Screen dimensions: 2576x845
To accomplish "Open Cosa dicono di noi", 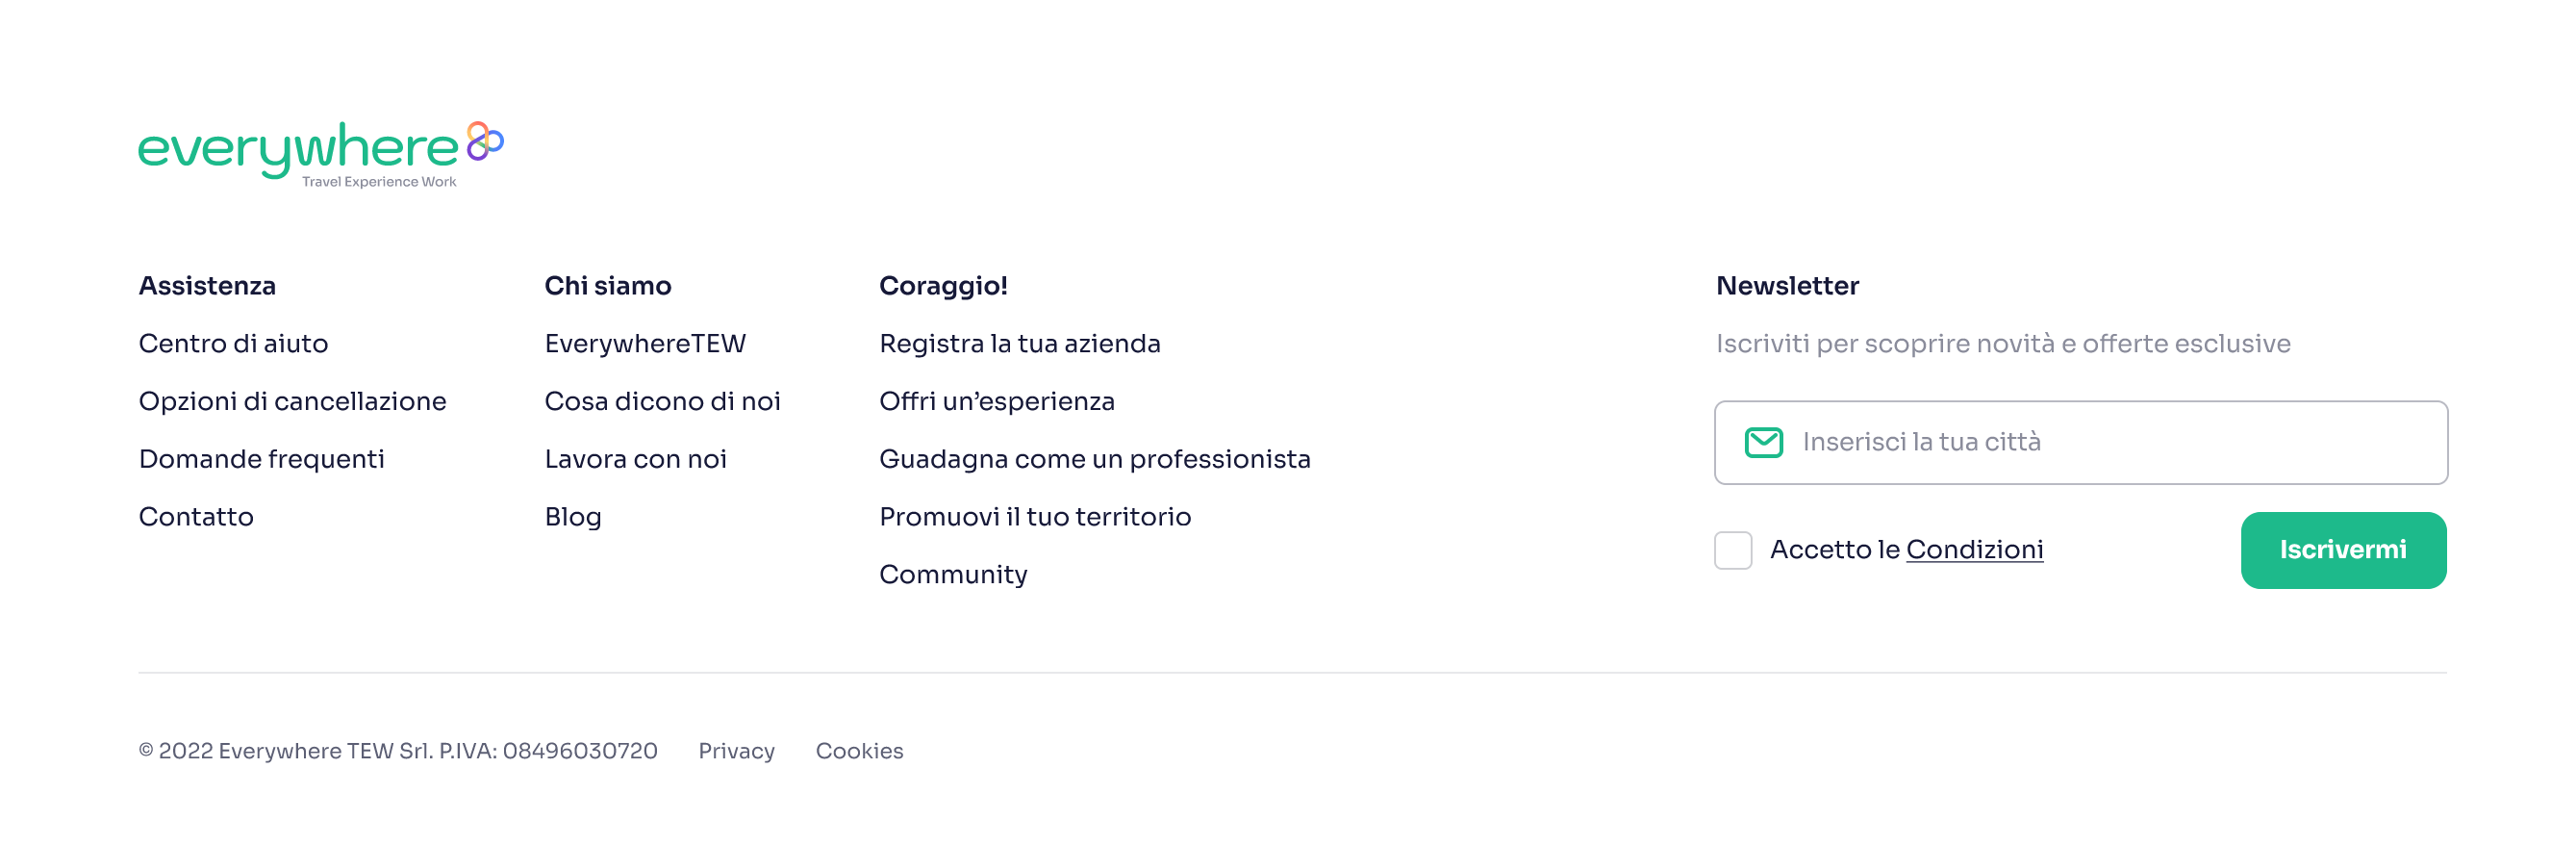I will point(662,401).
